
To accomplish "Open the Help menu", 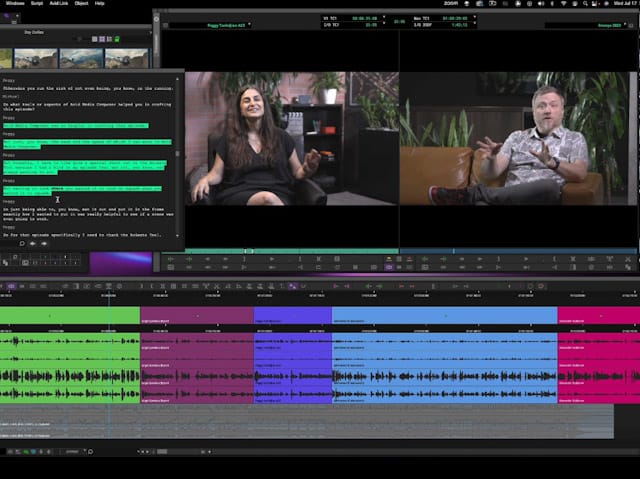I will click(x=100, y=3).
